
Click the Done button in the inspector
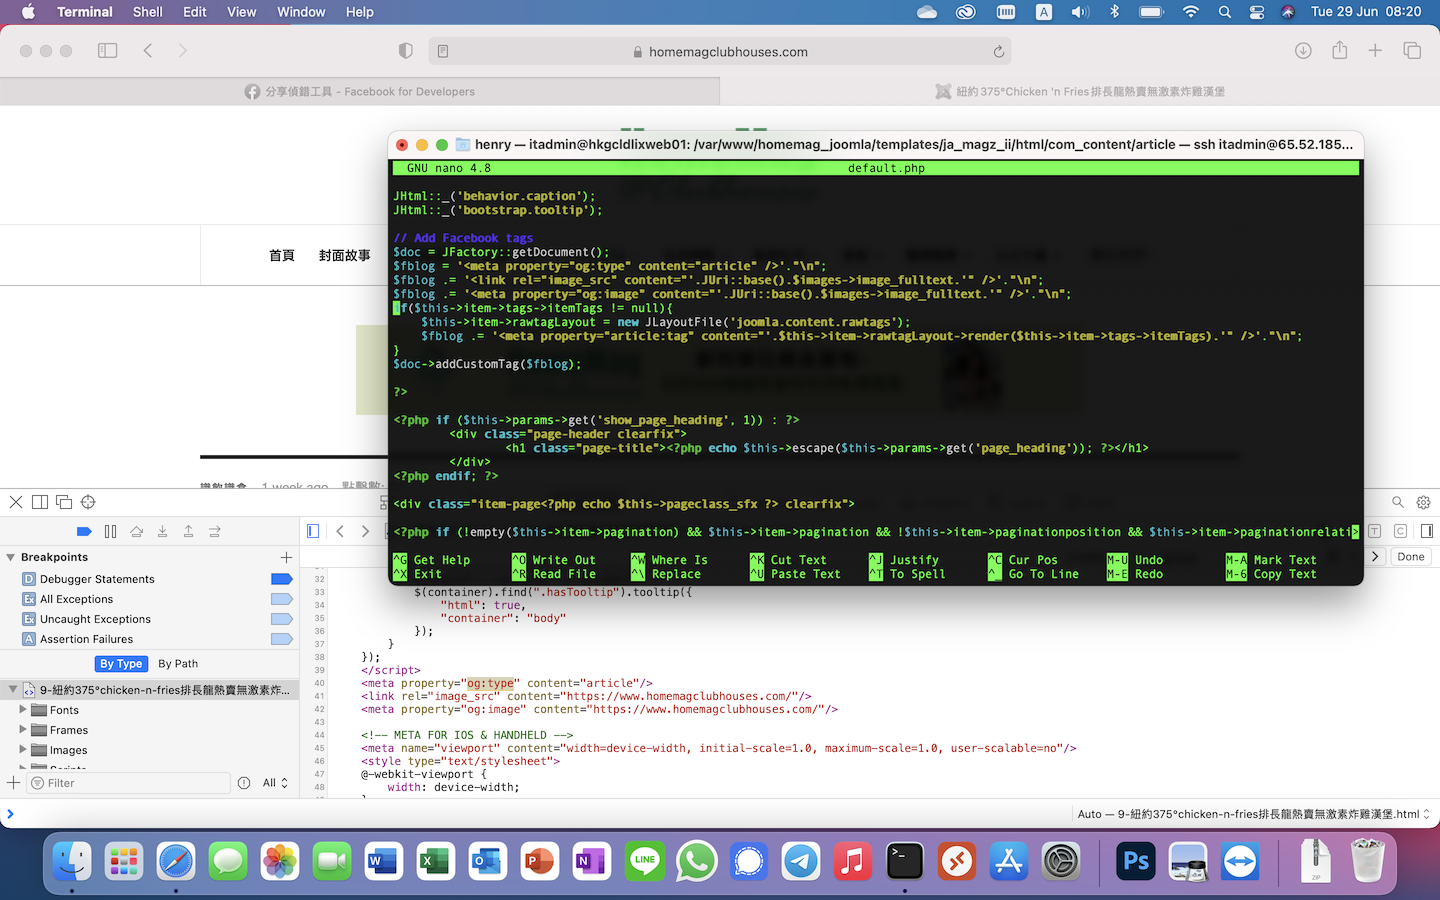(x=1410, y=557)
